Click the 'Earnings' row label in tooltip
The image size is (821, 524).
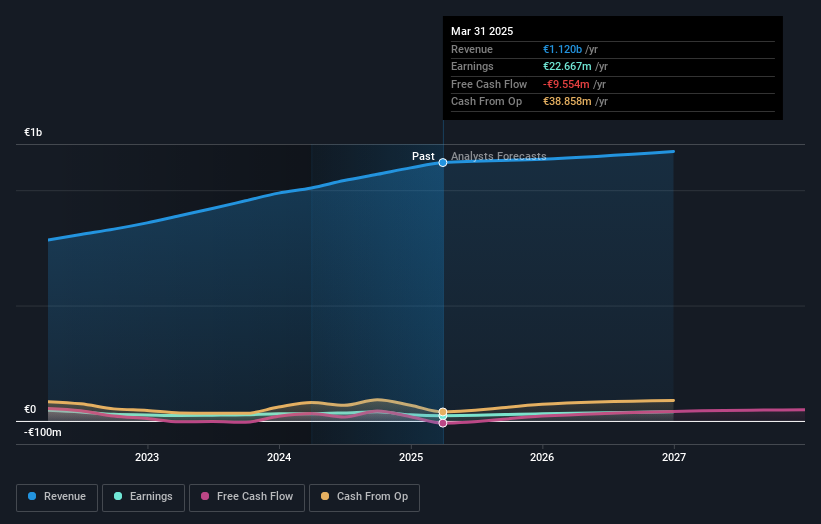point(472,66)
